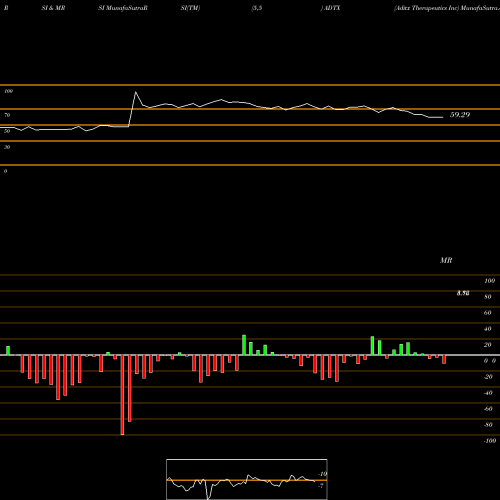
Task: Click the 'SI(TM)' header label
Action: pos(190,8)
